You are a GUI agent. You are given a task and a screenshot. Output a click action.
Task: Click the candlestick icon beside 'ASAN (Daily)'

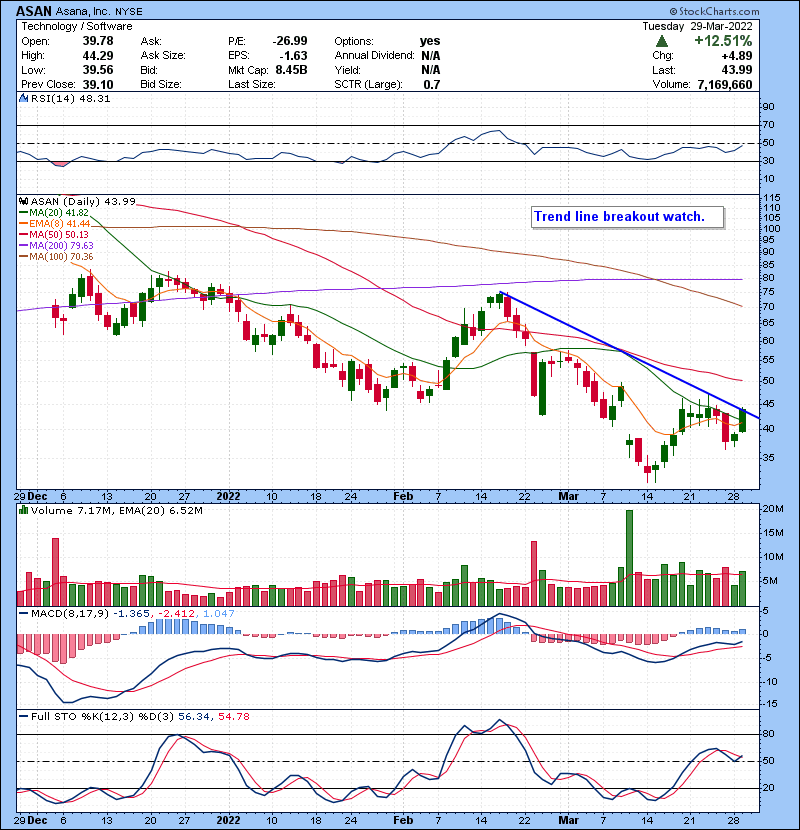23,201
